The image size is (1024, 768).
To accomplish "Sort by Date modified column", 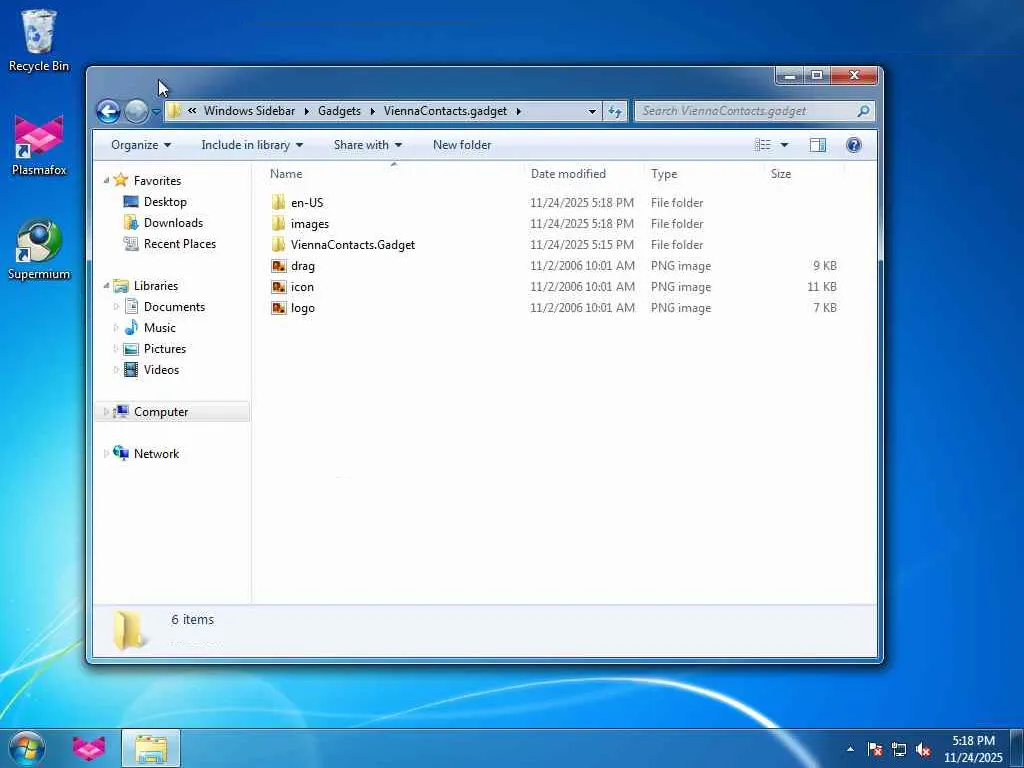I will [584, 174].
